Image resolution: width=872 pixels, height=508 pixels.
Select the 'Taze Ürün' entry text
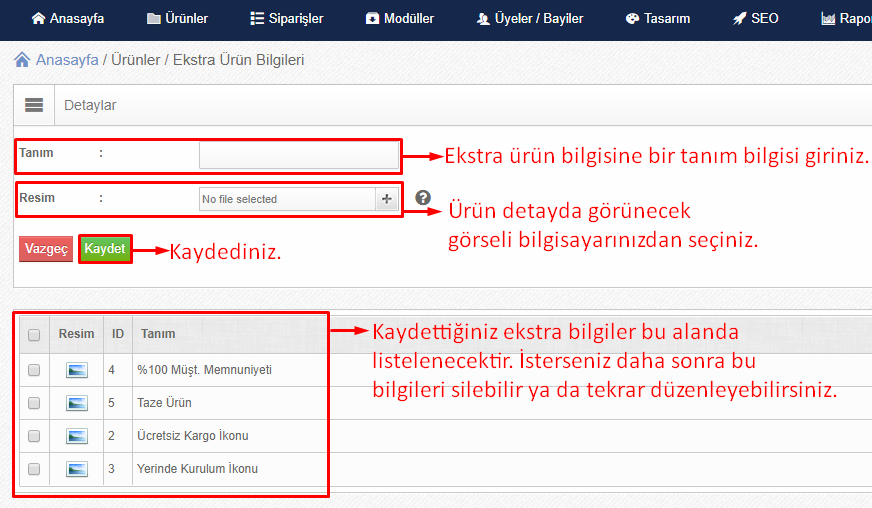tap(164, 403)
